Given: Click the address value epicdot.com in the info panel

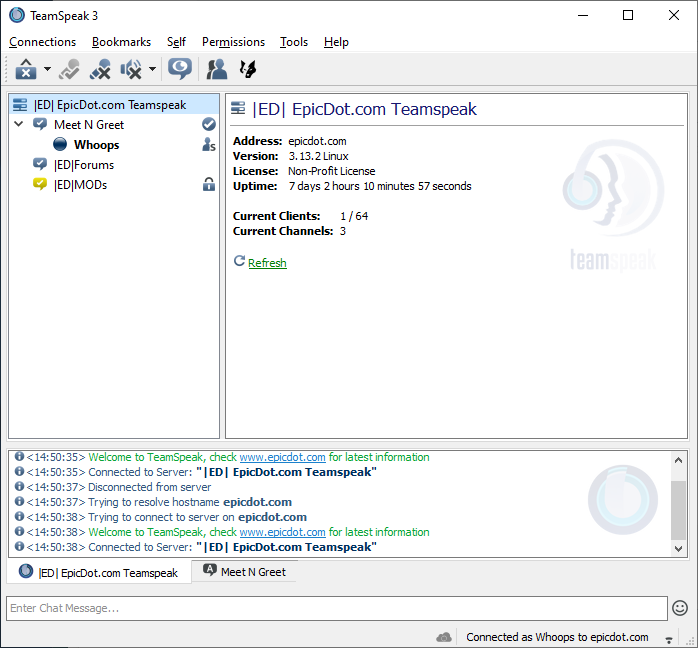Looking at the screenshot, I should (x=317, y=141).
